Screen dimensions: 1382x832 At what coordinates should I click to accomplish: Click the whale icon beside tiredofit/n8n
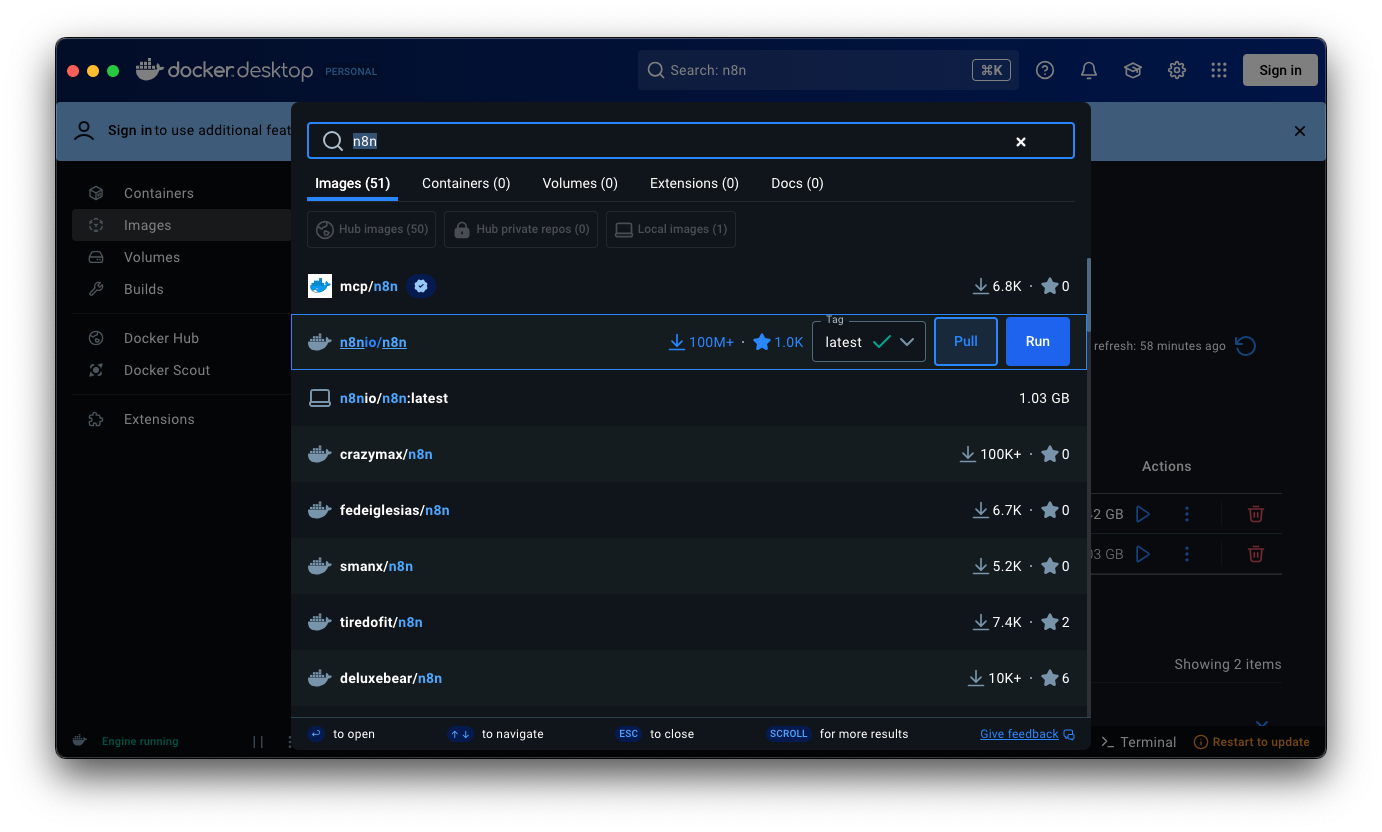(x=320, y=622)
